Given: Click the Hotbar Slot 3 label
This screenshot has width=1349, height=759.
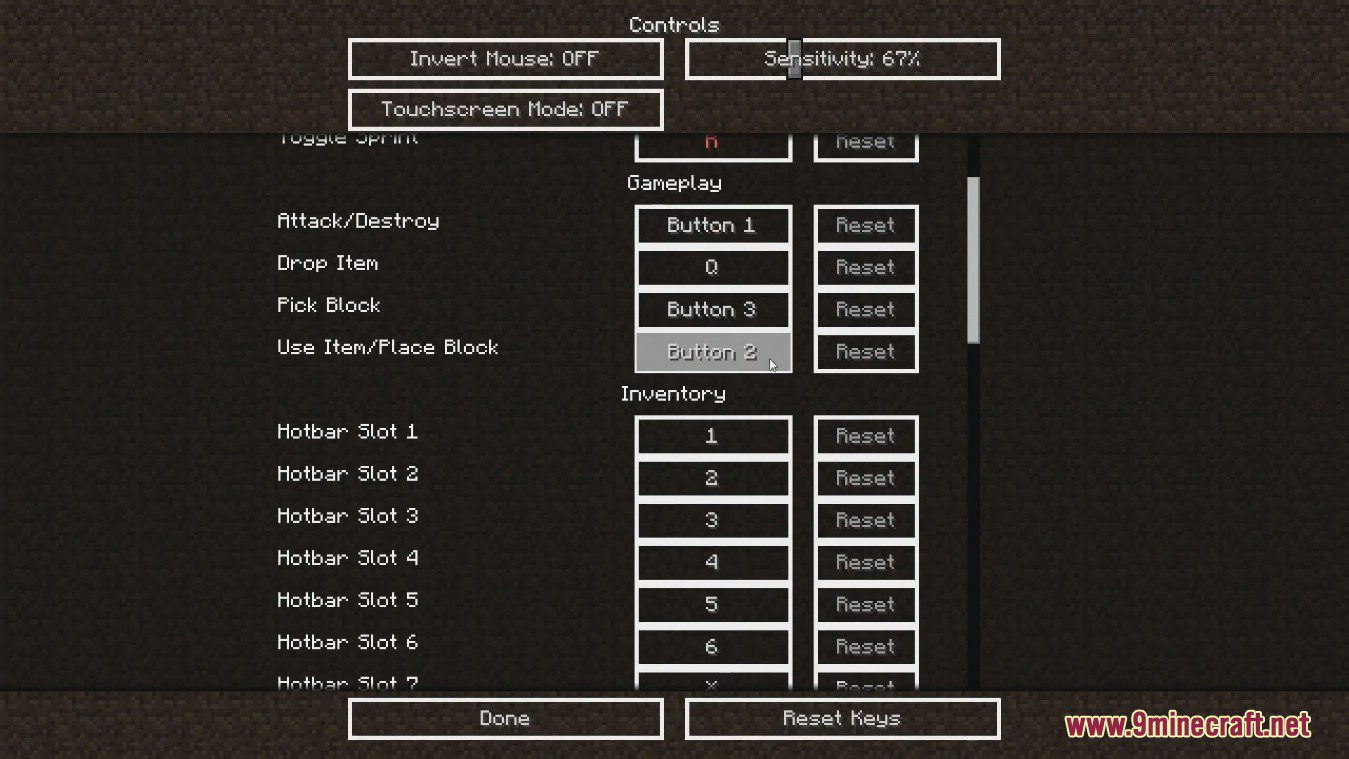Looking at the screenshot, I should (x=348, y=516).
